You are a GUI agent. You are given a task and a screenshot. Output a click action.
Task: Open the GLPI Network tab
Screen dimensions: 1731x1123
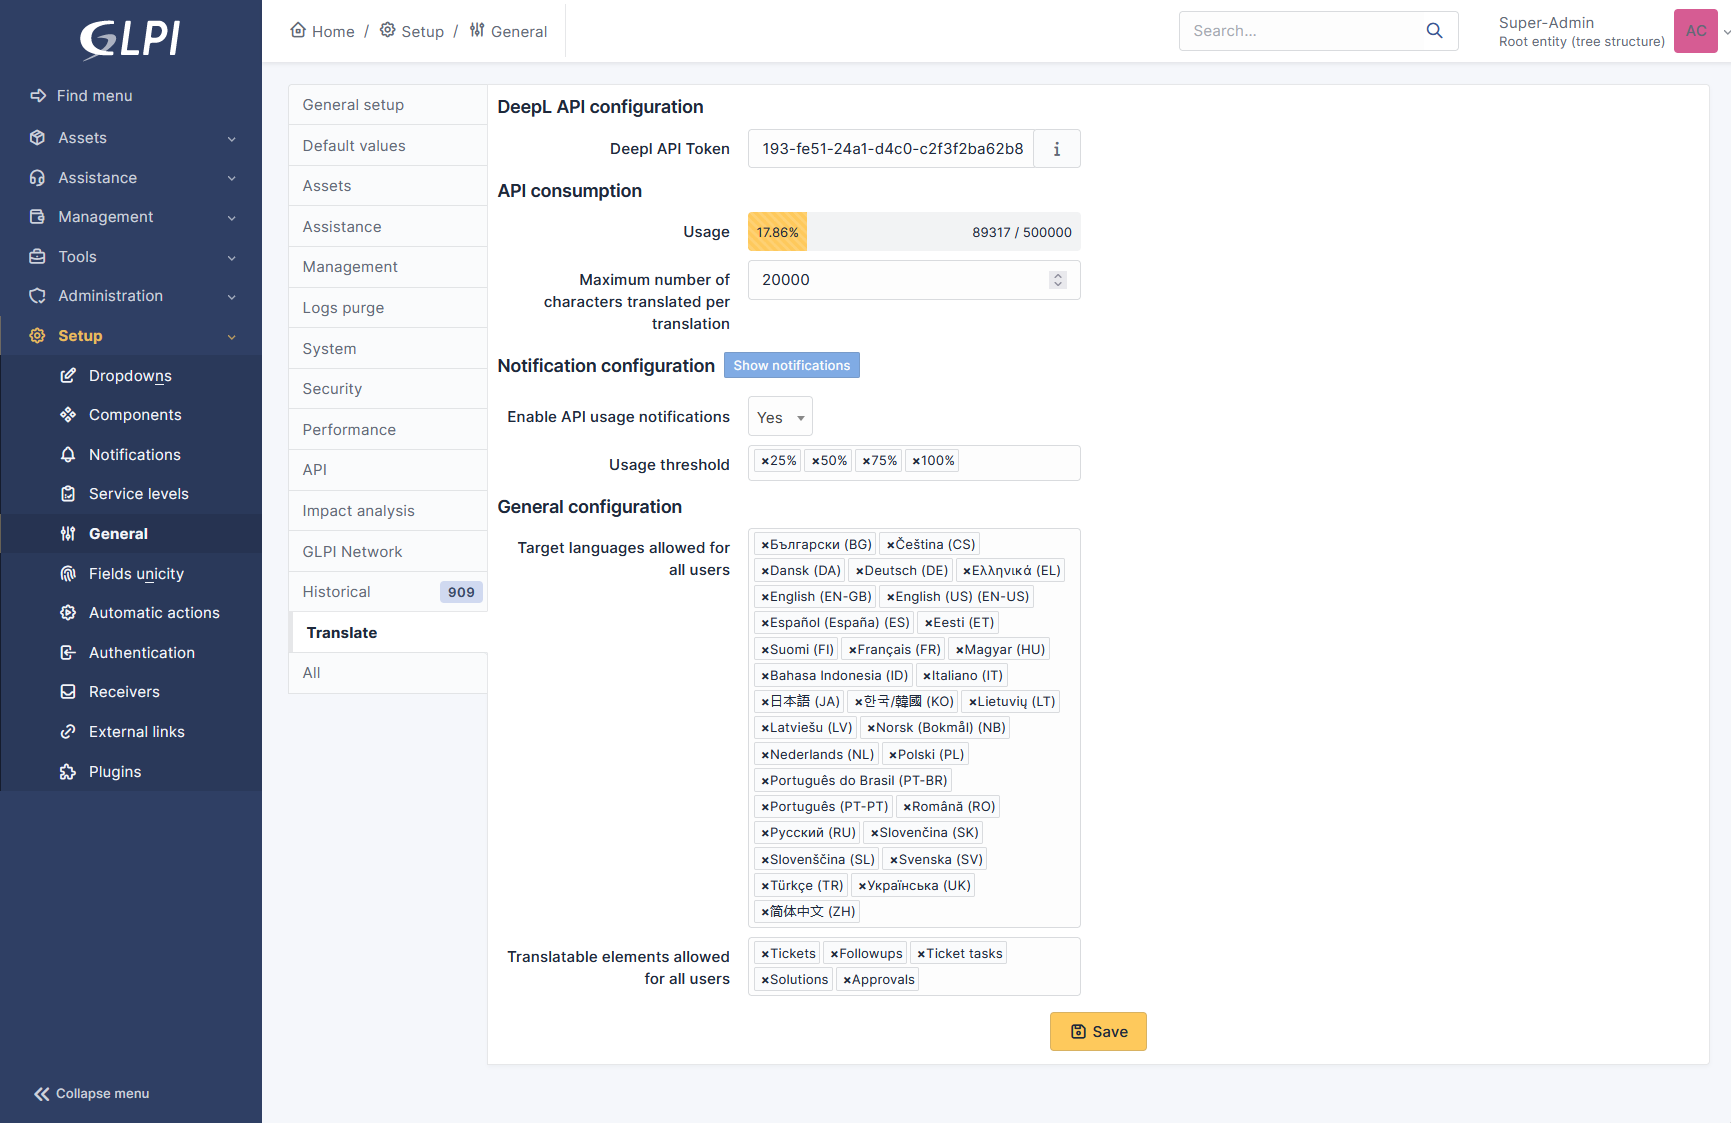(388, 552)
